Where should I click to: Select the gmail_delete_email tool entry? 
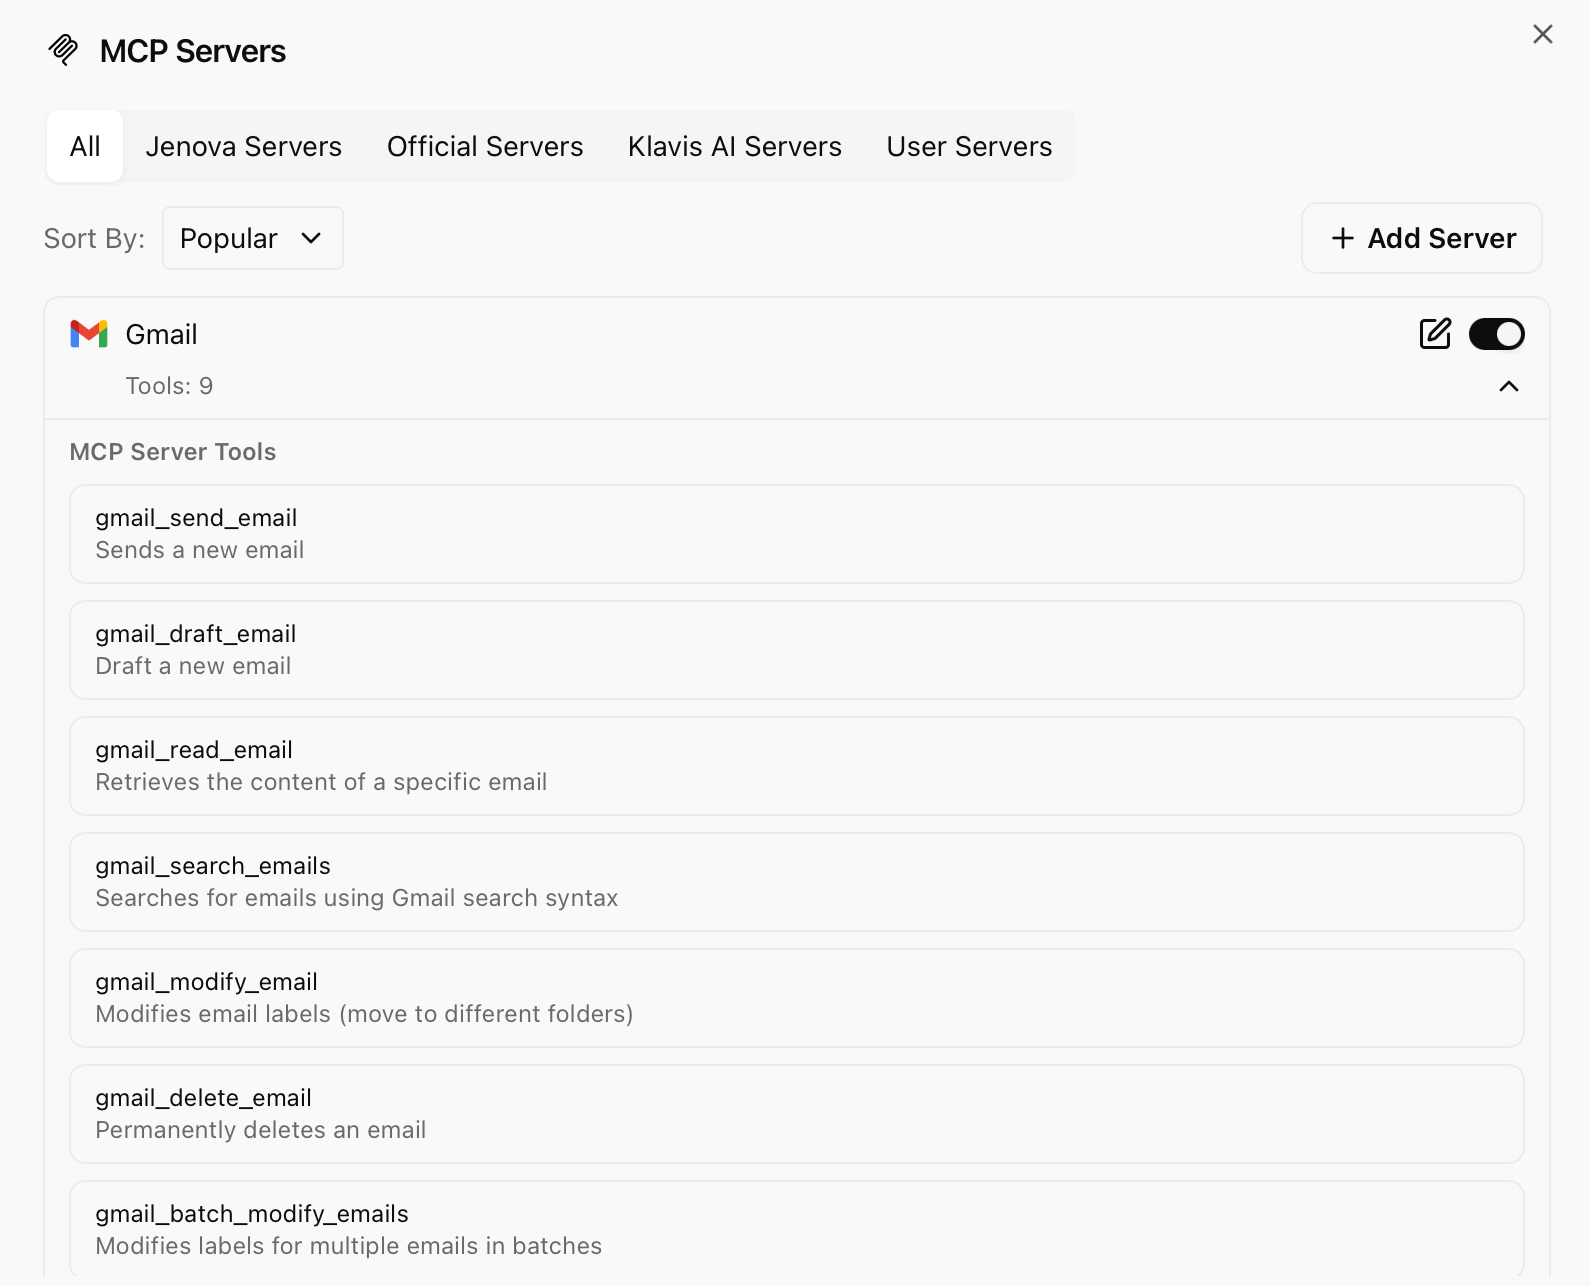[x=796, y=1114]
